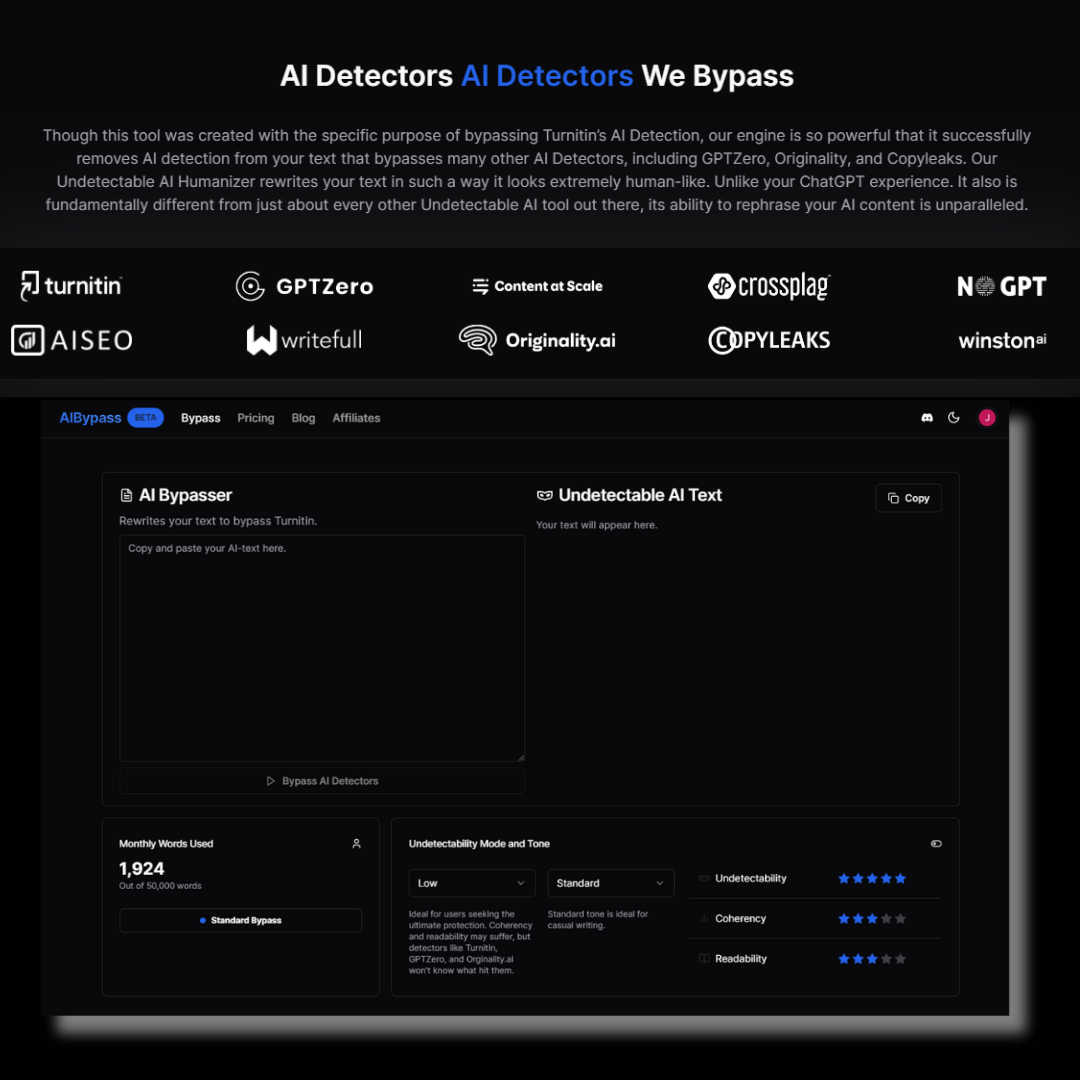Click the Copyleaks logo
1080x1080 pixels.
coord(769,340)
